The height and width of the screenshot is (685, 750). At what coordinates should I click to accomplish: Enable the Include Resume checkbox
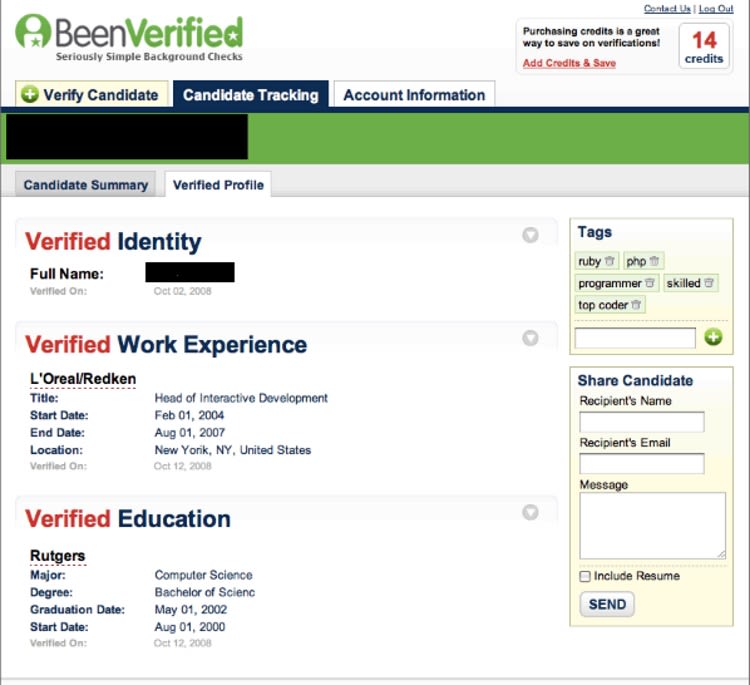[585, 576]
